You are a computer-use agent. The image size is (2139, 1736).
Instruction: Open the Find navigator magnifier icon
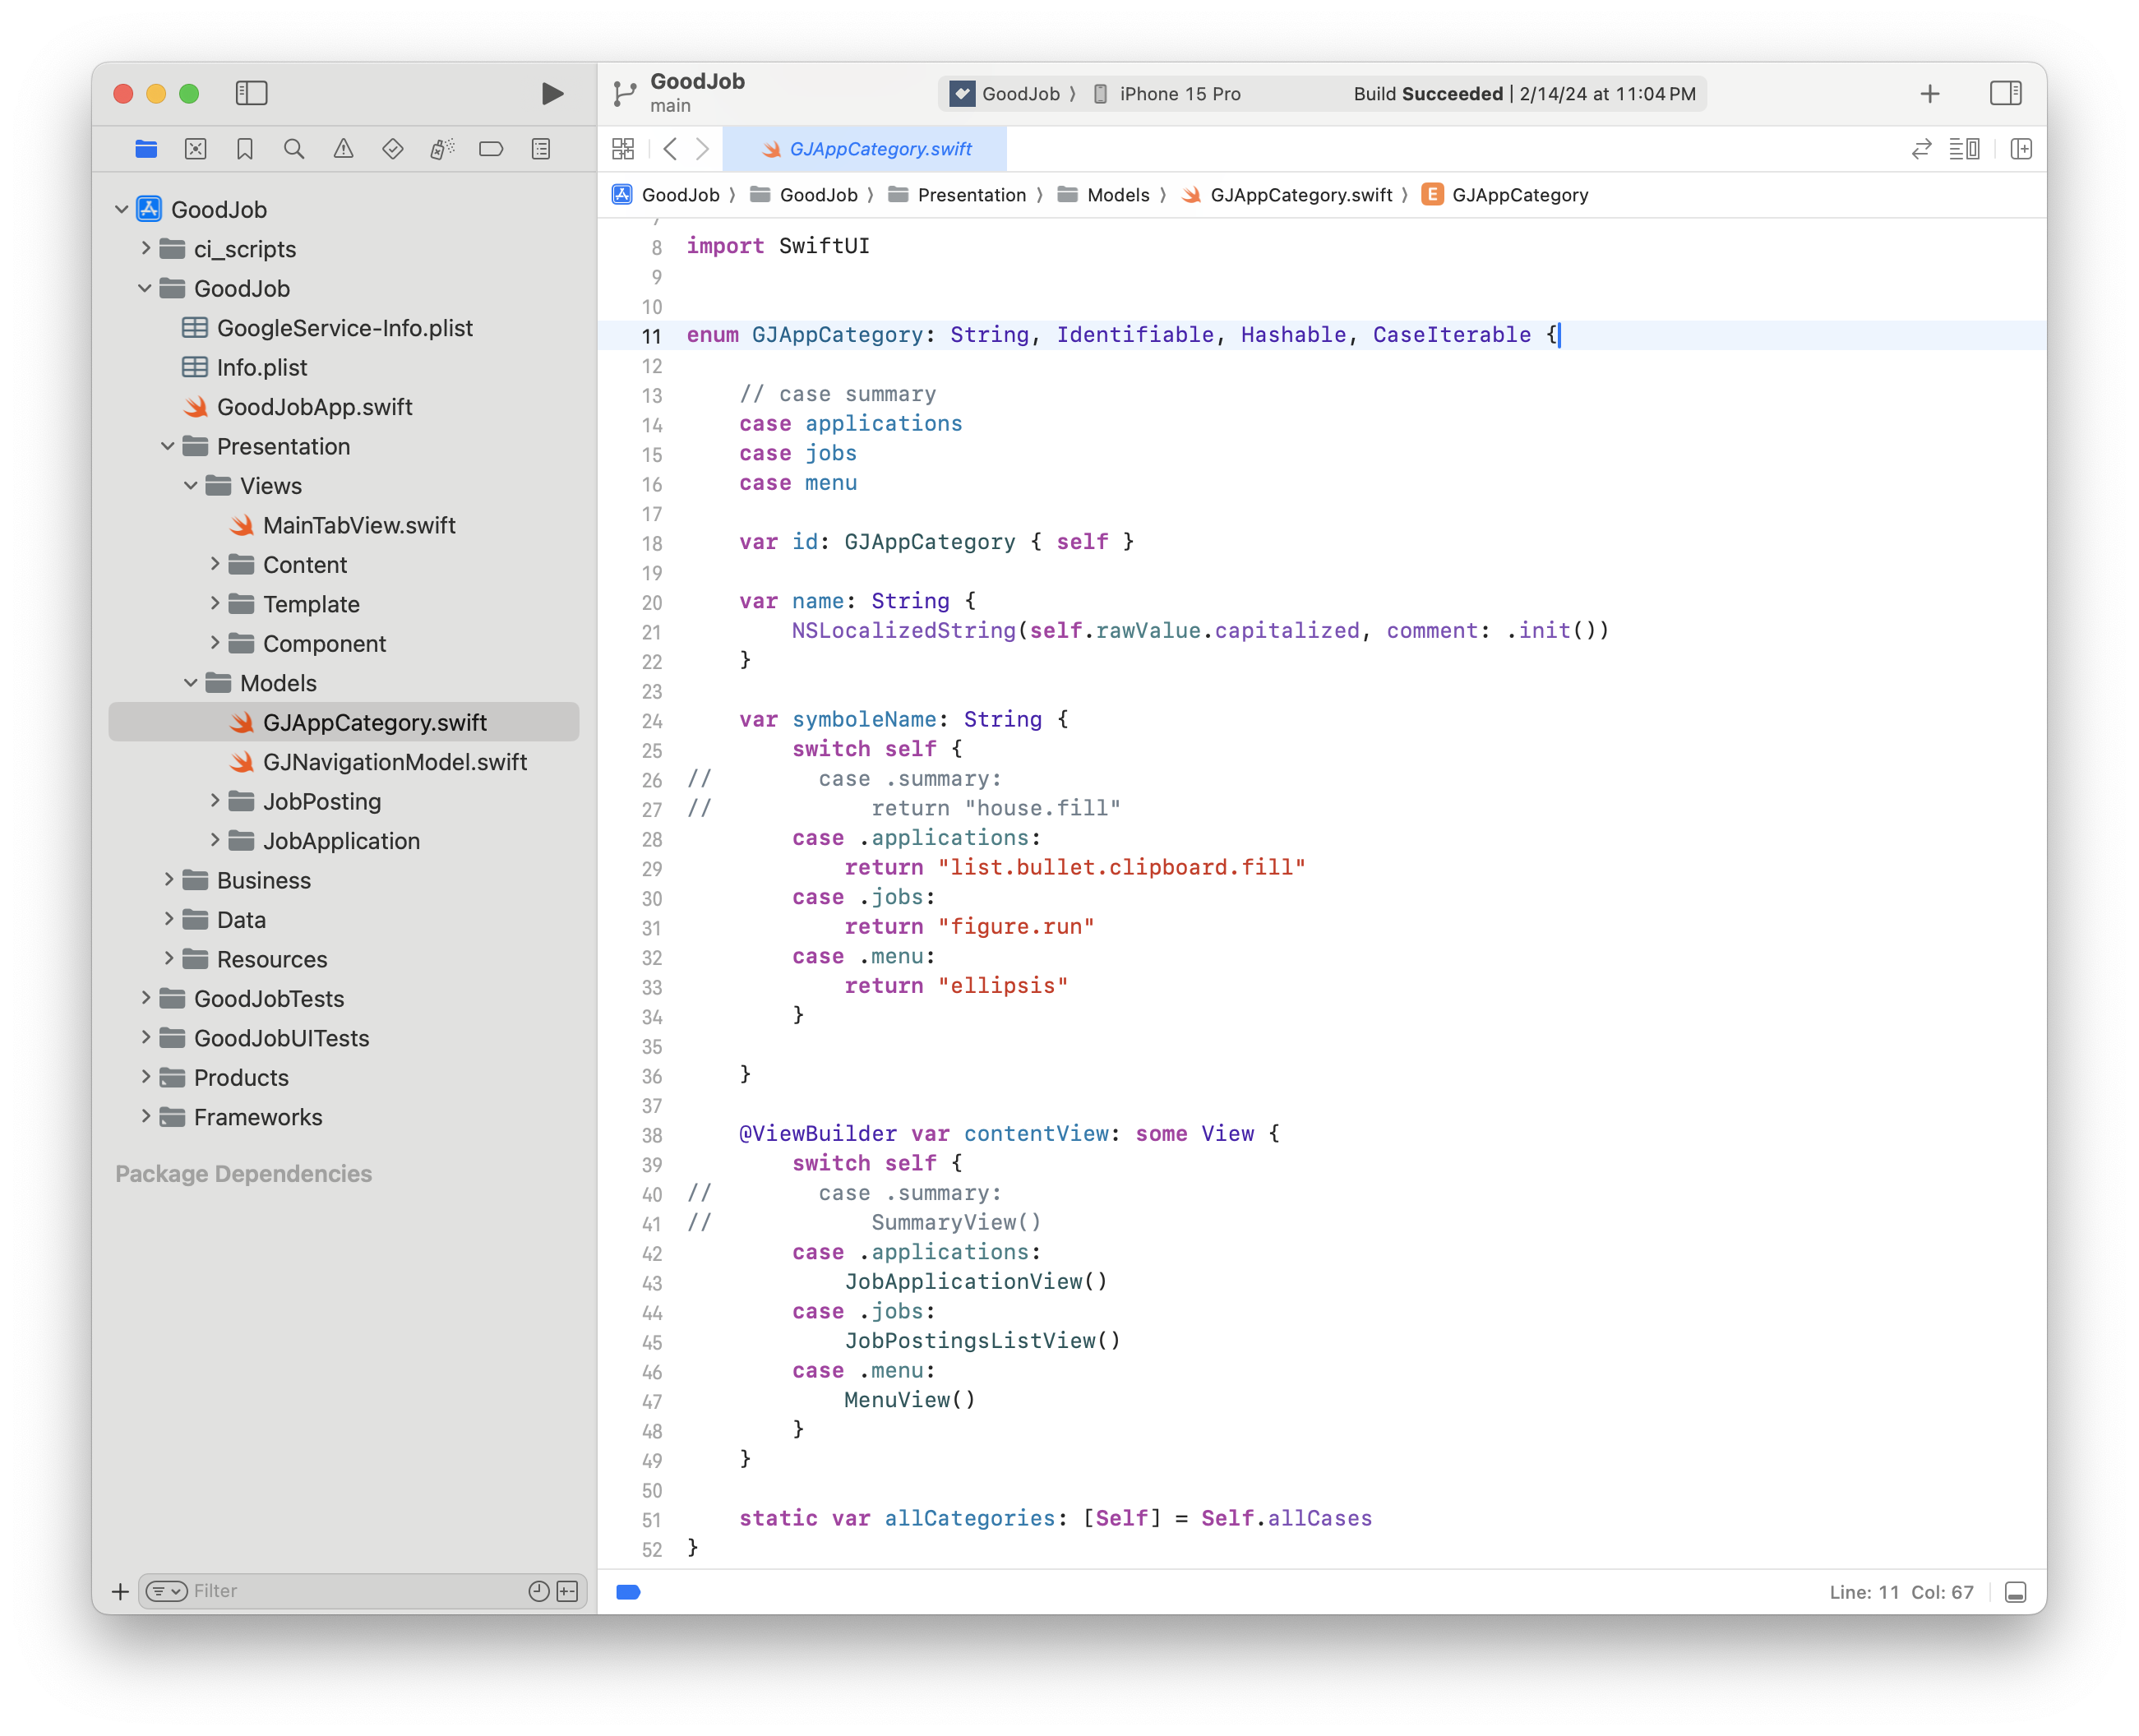point(294,149)
